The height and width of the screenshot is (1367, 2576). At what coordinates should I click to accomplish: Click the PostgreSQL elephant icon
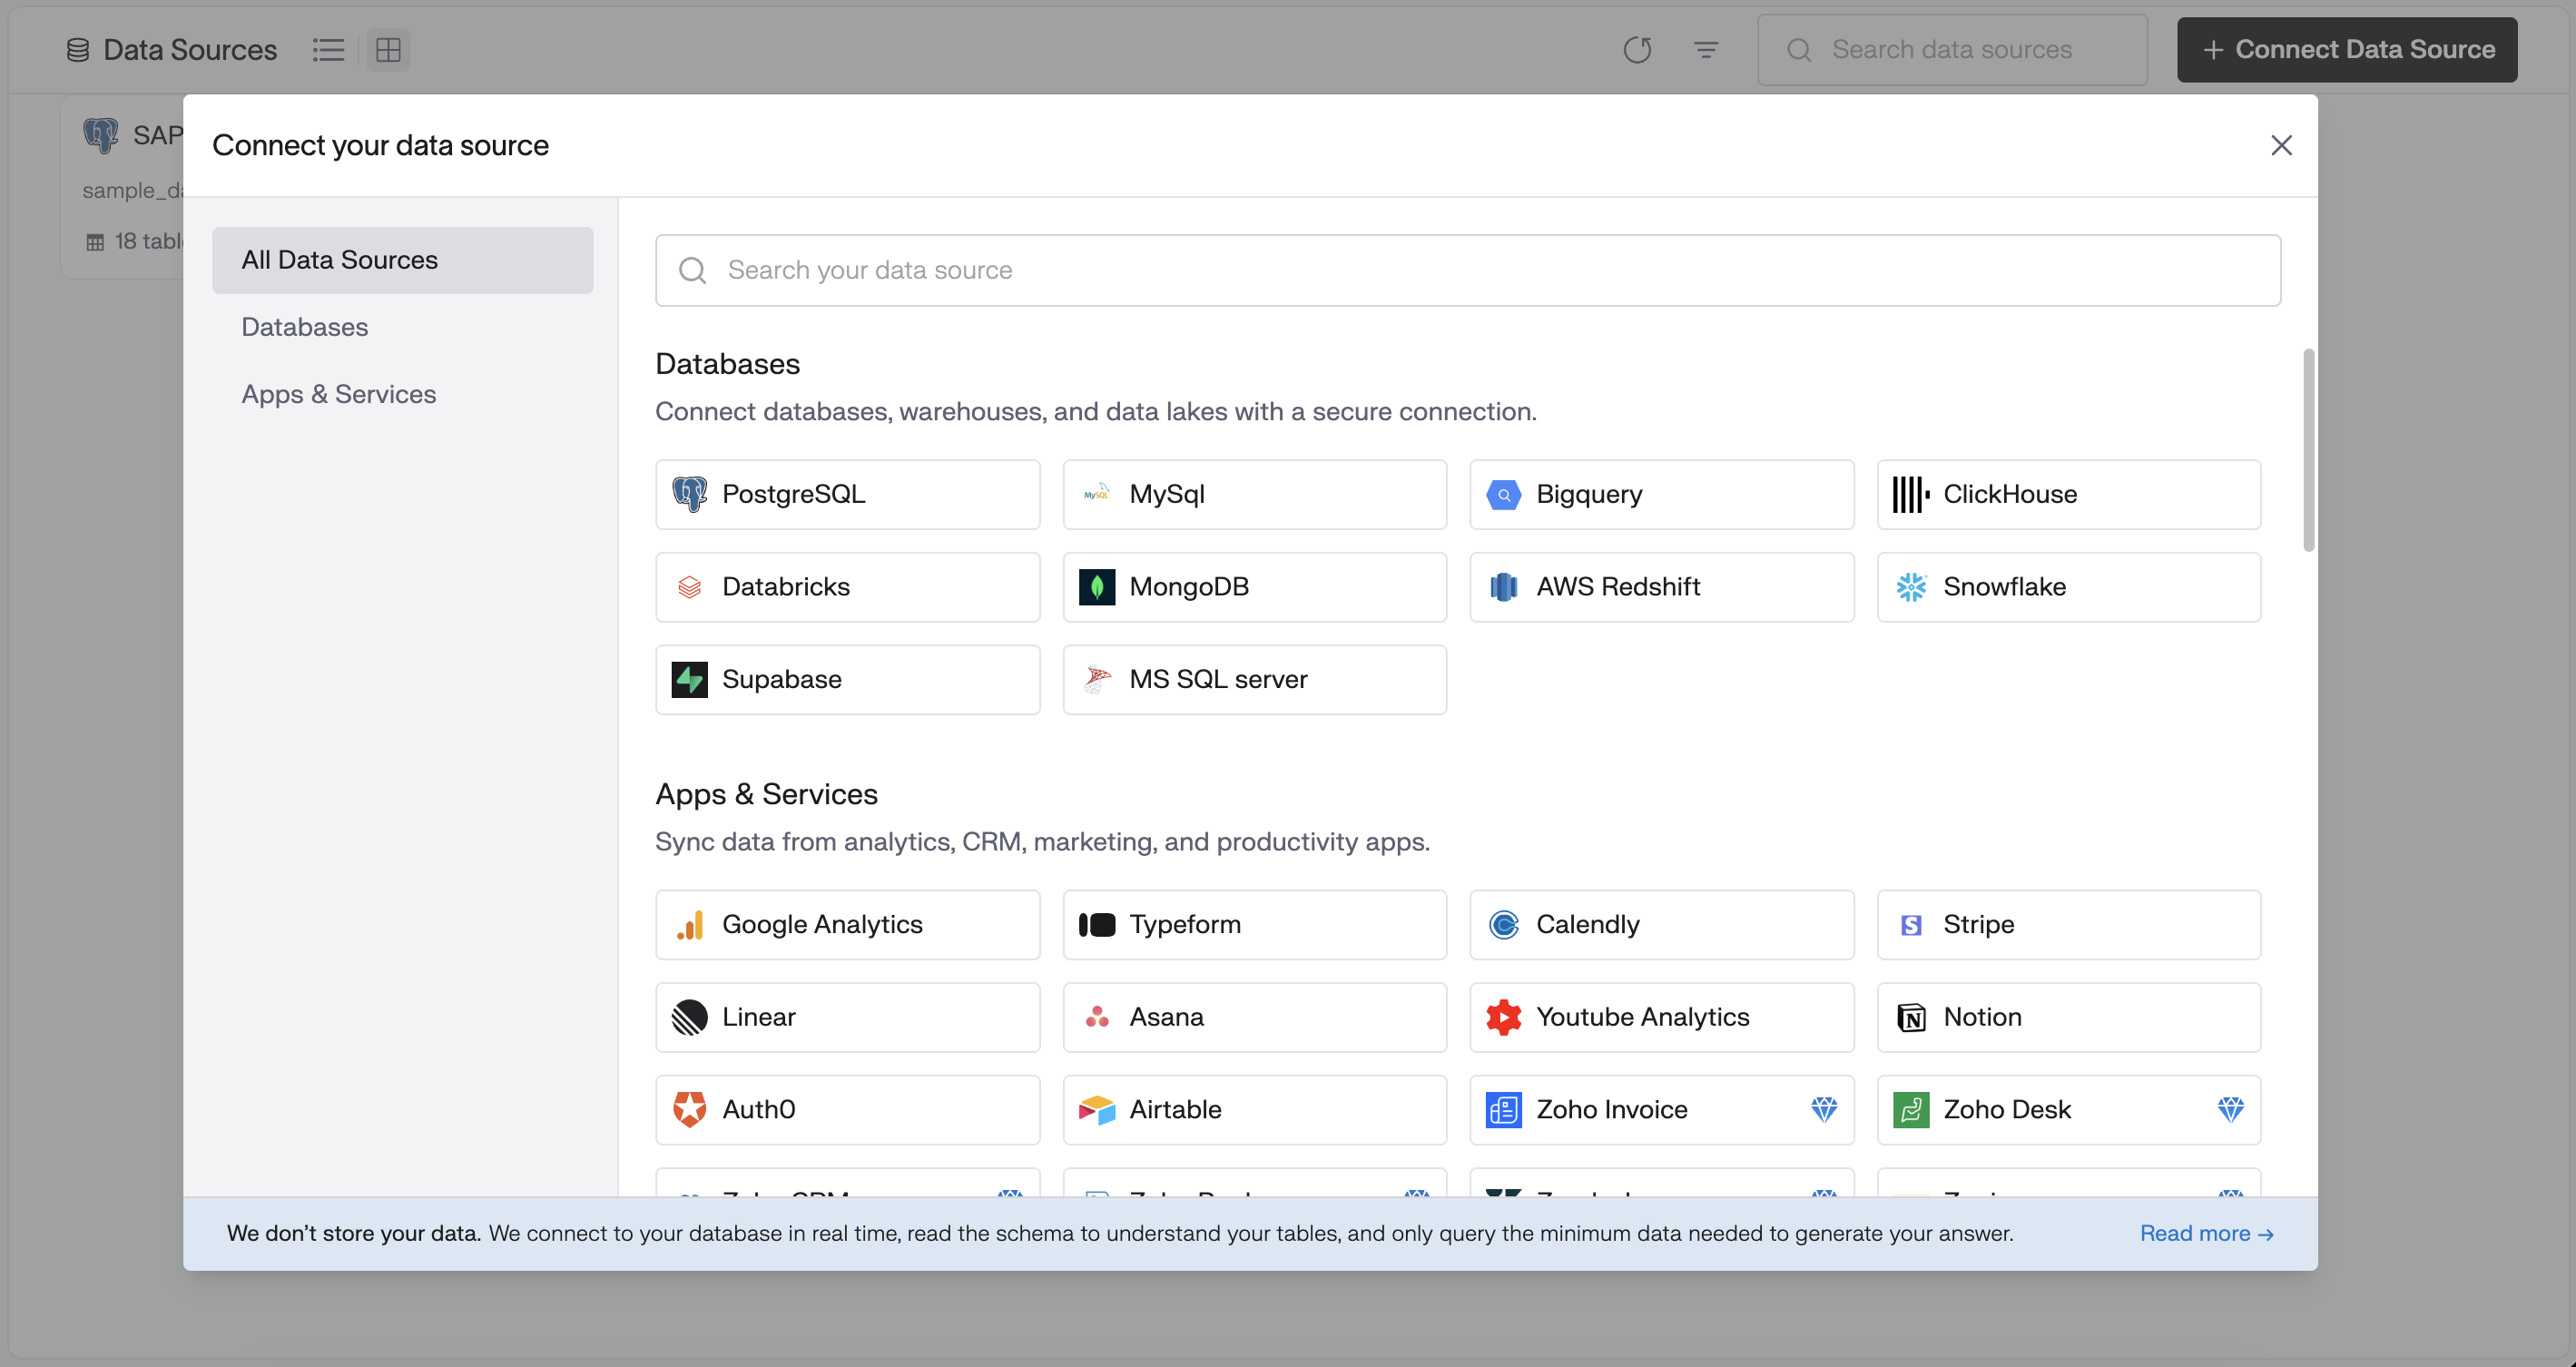point(689,494)
